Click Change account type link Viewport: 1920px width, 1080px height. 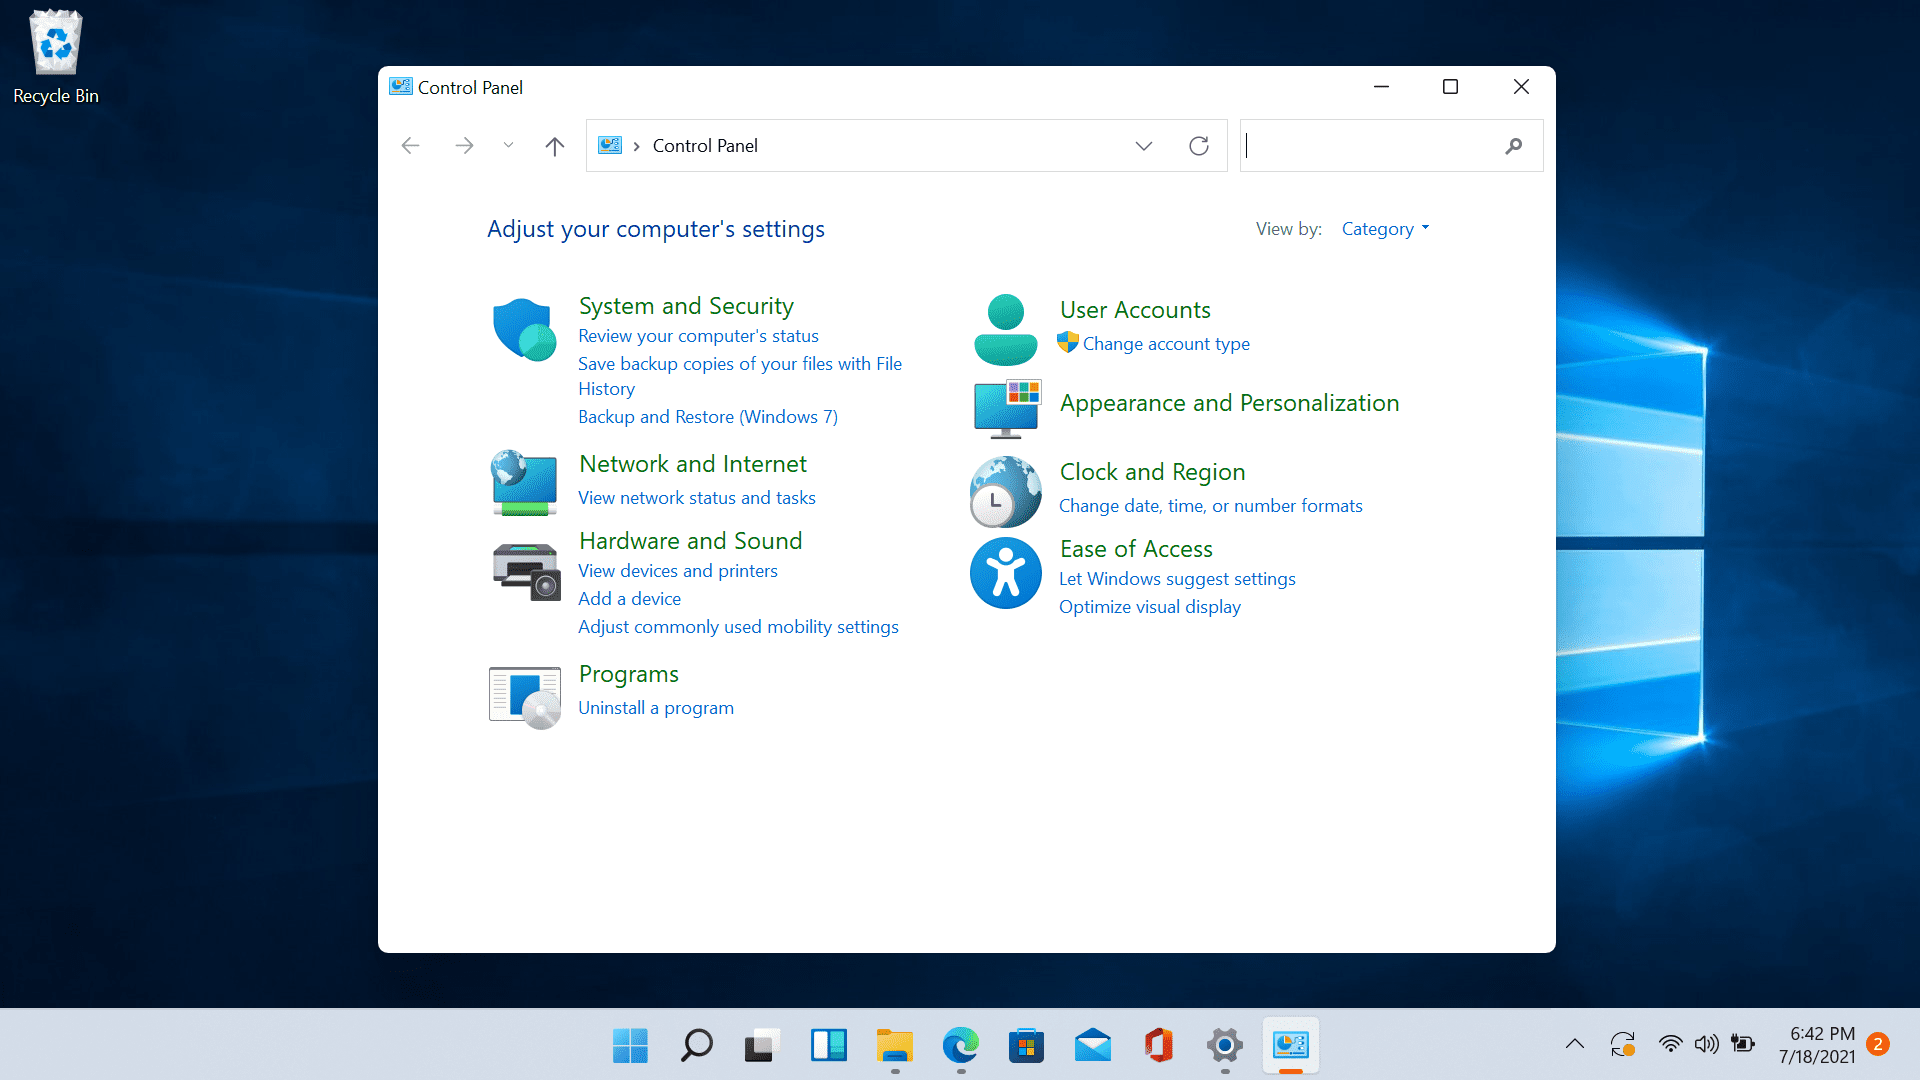point(1166,343)
